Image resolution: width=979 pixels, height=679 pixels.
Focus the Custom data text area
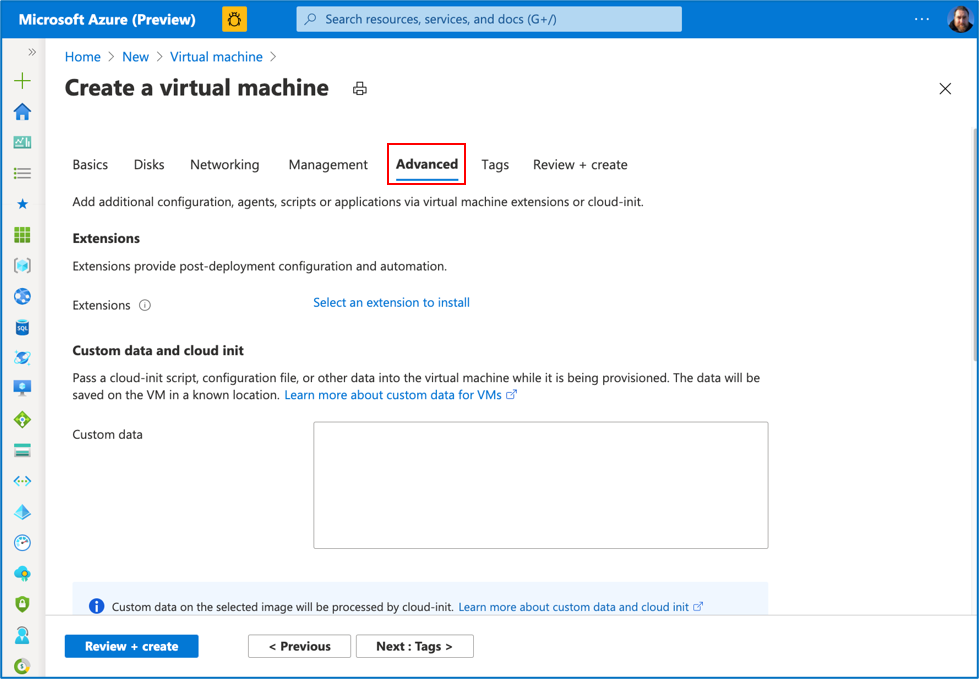point(541,485)
